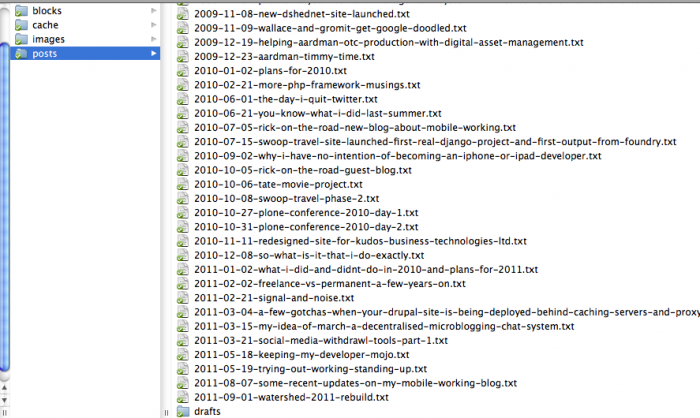Click file icon for 2011-02-02-freelance-vs-permanent-a-few-years-on.txt

(x=183, y=284)
